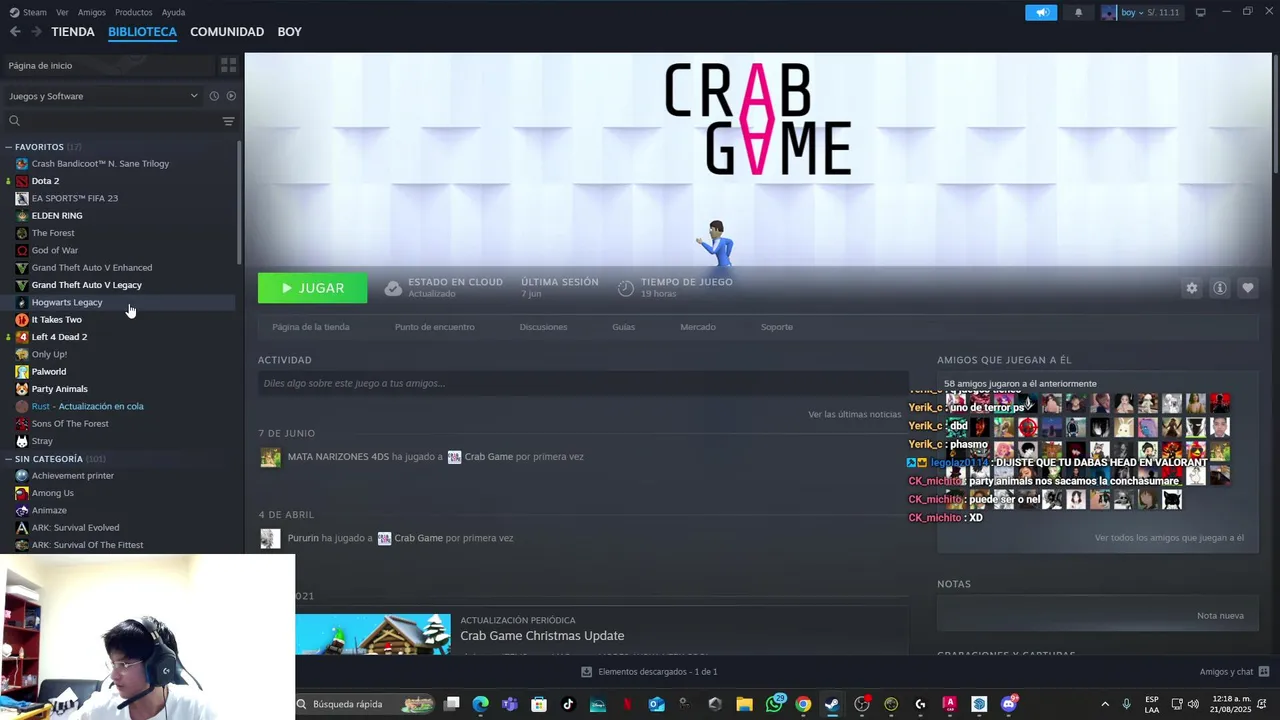1280x720 pixels.
Task: Go forward with the right arrow
Action: click(x=36, y=32)
